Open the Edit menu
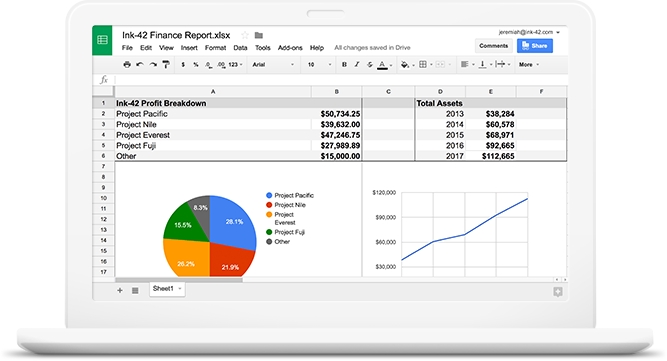This screenshot has height=361, width=667. click(146, 48)
